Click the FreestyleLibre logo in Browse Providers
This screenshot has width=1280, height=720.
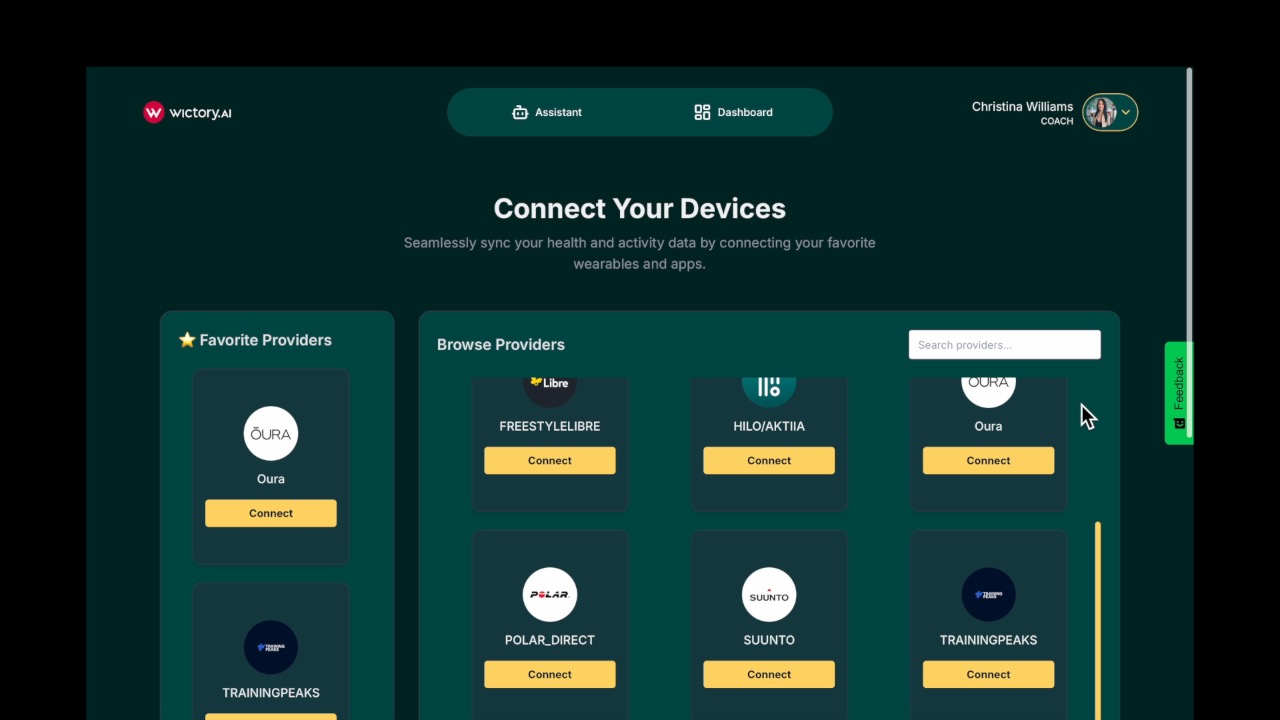click(550, 390)
